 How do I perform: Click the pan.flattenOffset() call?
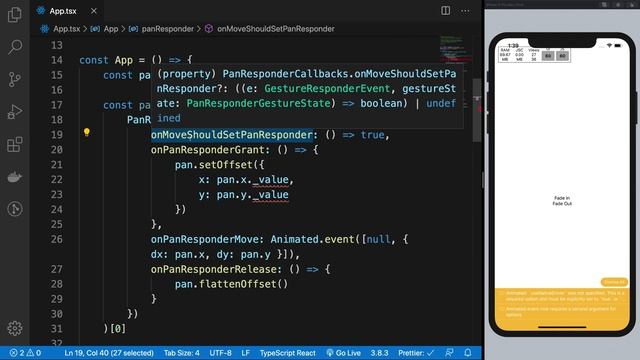point(231,284)
